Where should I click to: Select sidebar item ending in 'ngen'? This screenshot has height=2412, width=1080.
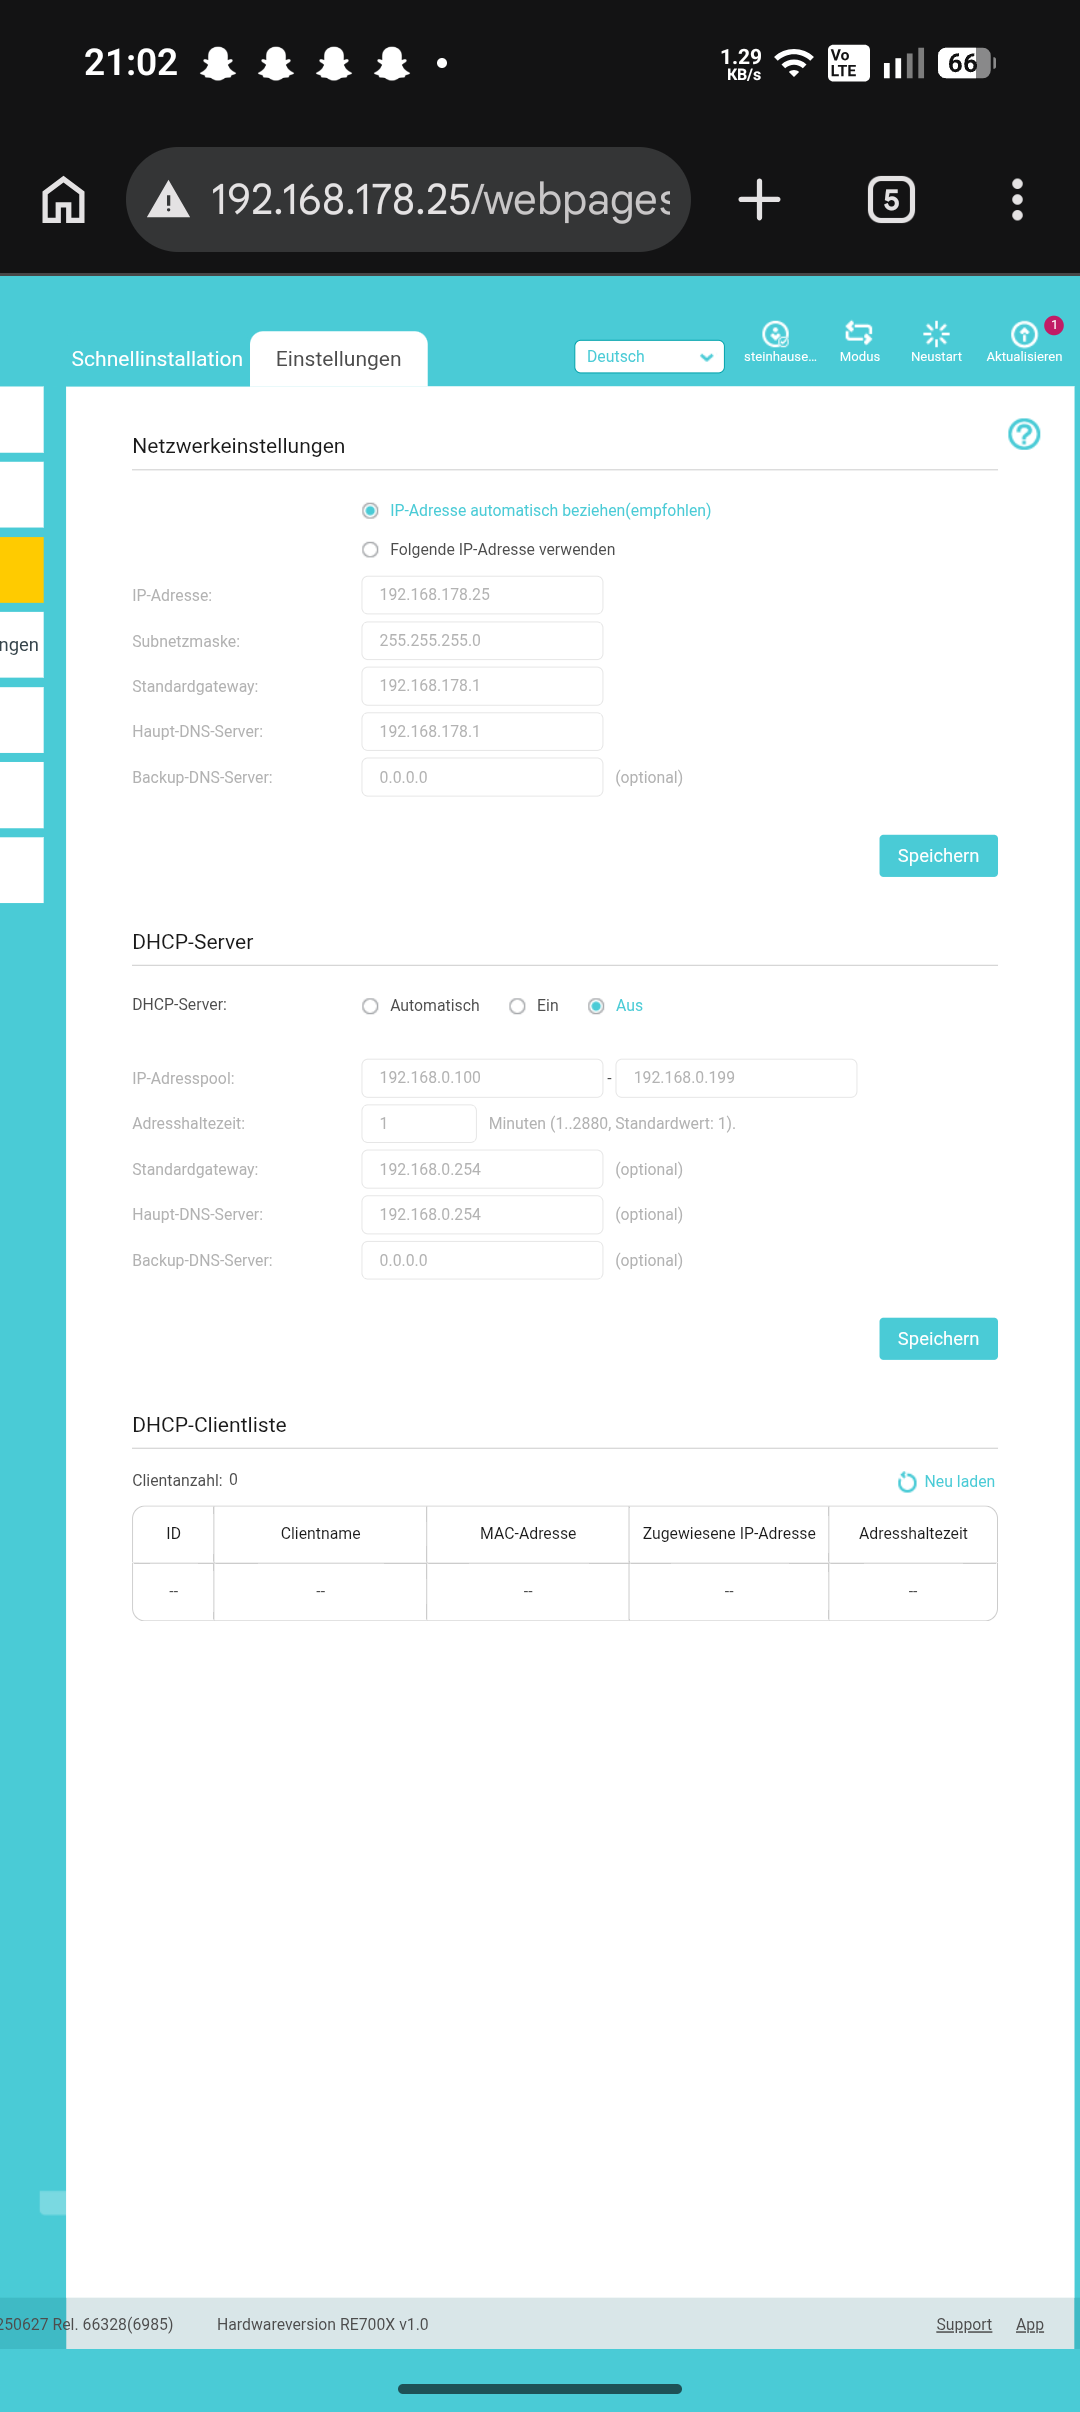pyautogui.click(x=21, y=645)
